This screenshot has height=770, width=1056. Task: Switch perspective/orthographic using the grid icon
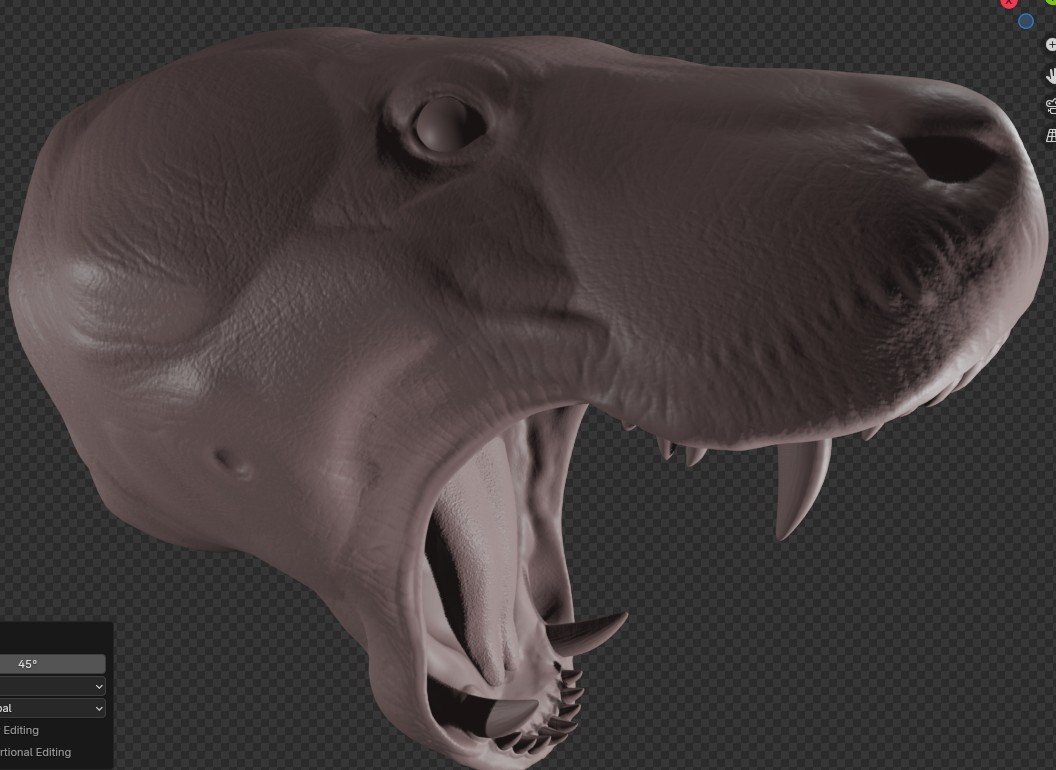pos(1051,135)
